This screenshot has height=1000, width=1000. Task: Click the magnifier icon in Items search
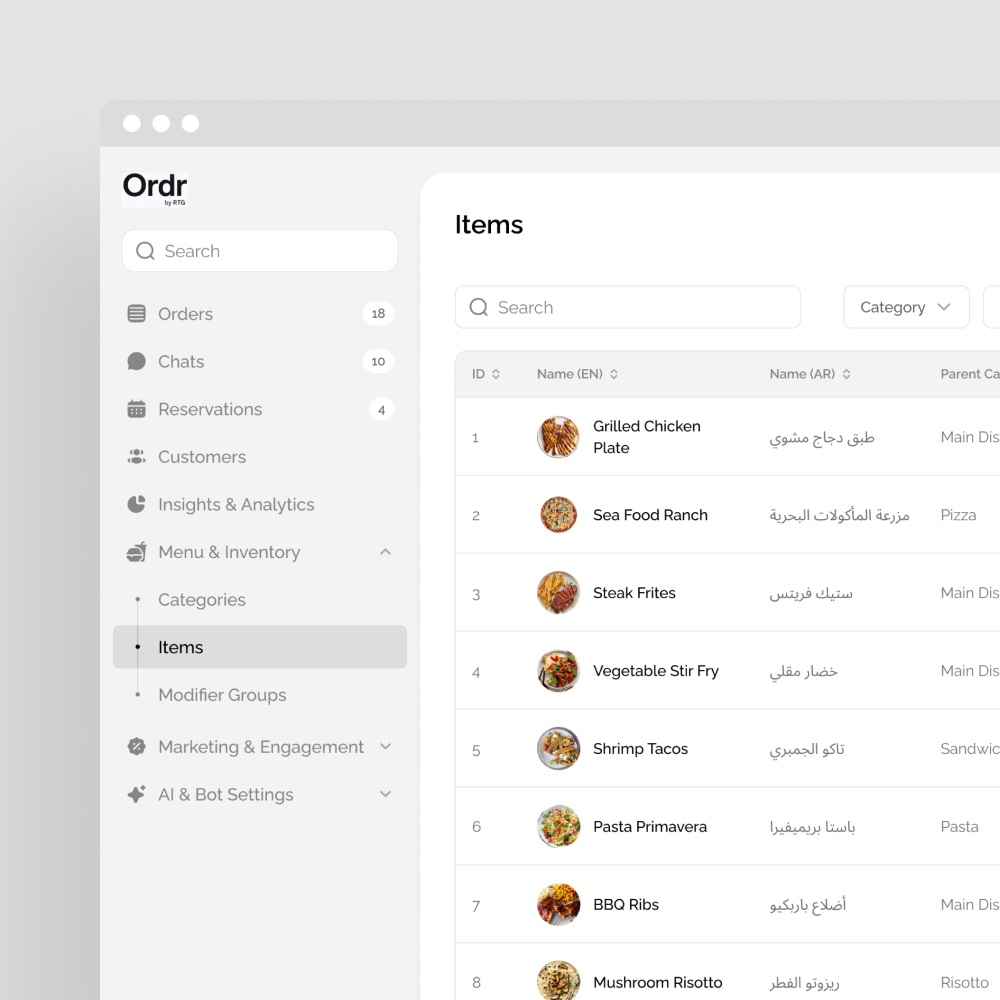479,307
